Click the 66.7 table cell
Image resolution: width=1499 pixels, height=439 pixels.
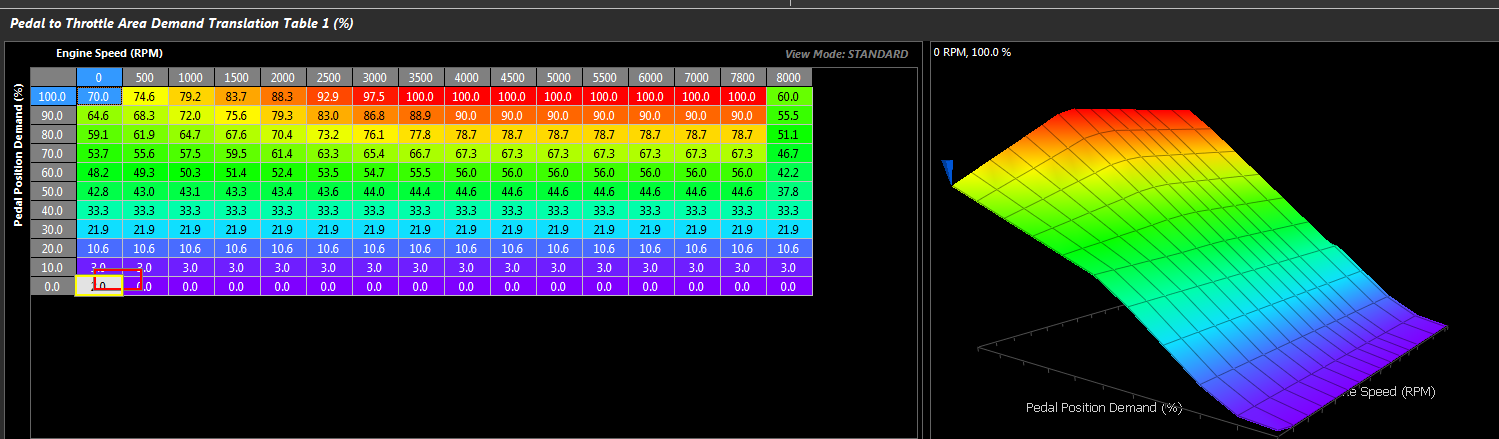coord(421,154)
